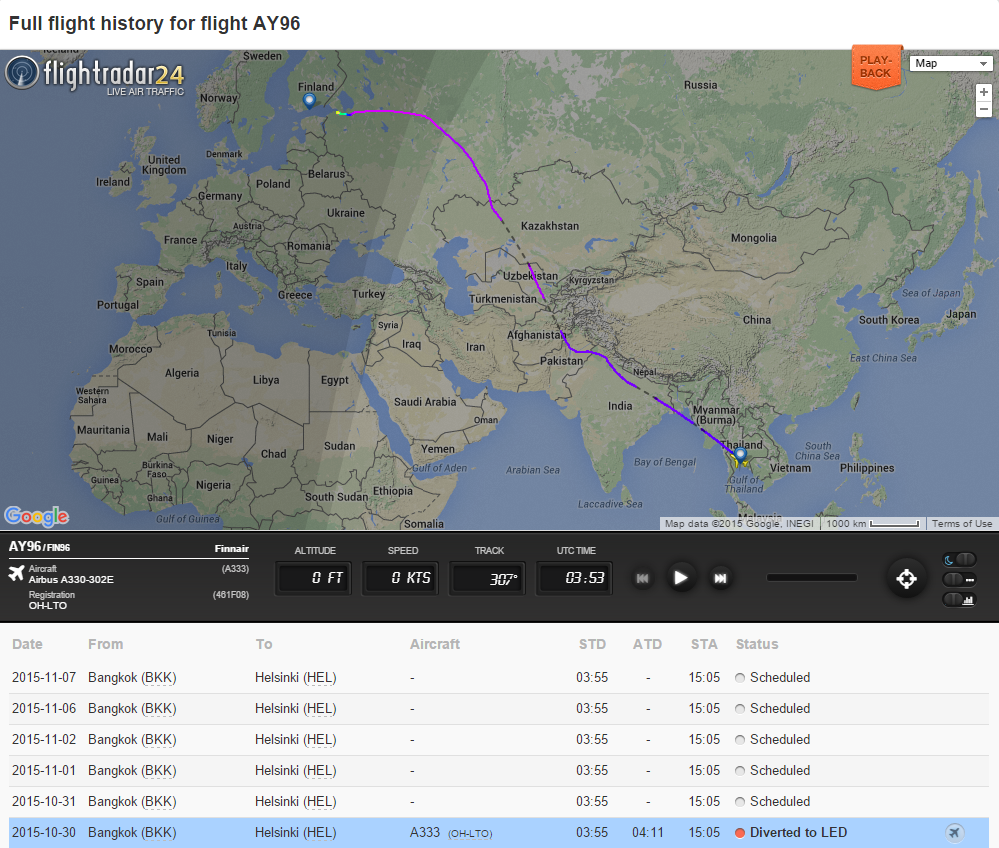The image size is (999, 848).
Task: Rewind flight playback to start
Action: point(643,579)
